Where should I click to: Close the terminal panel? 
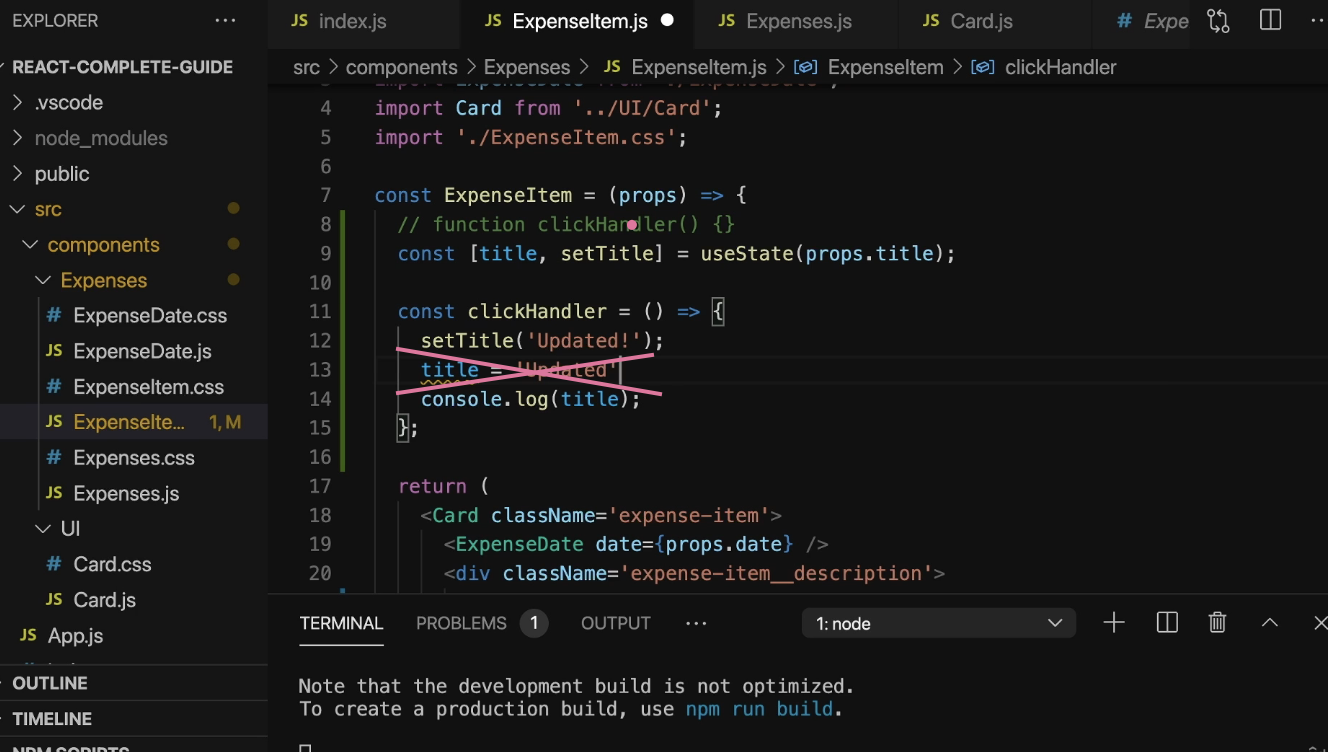point(1320,623)
